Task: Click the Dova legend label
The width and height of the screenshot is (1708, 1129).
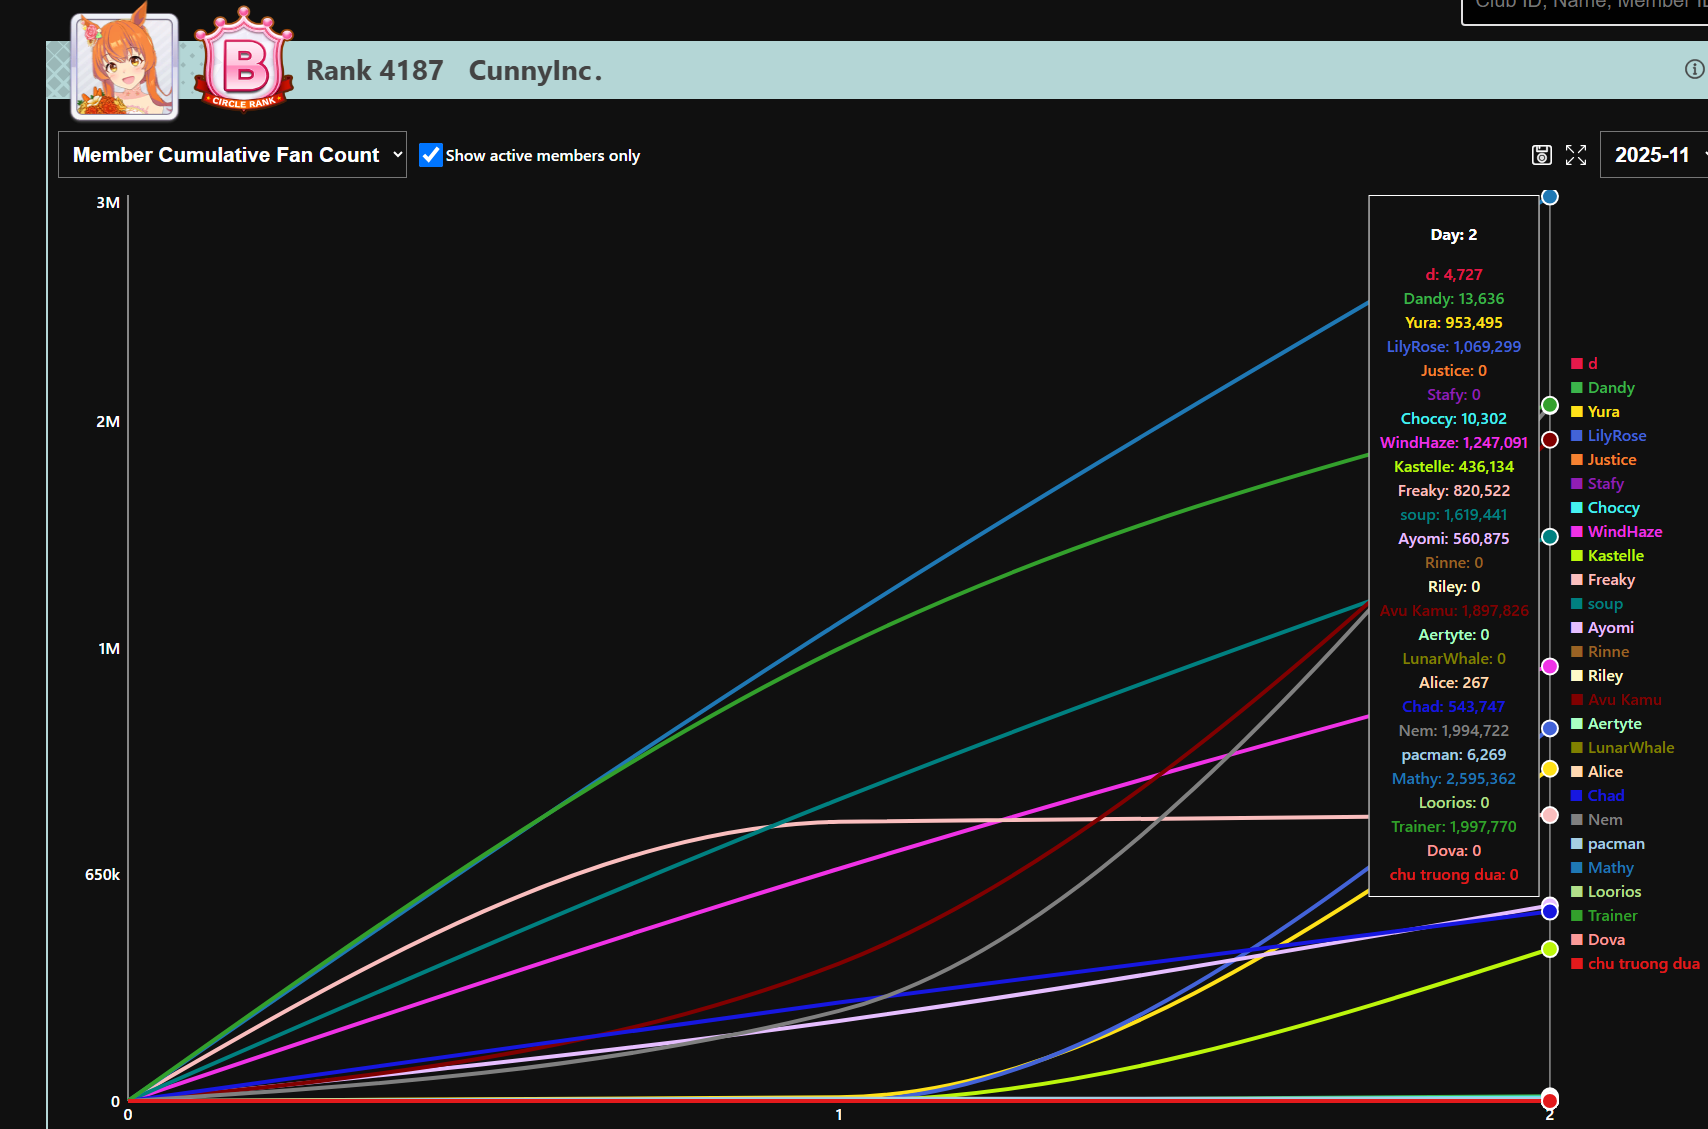Action: tap(1606, 940)
